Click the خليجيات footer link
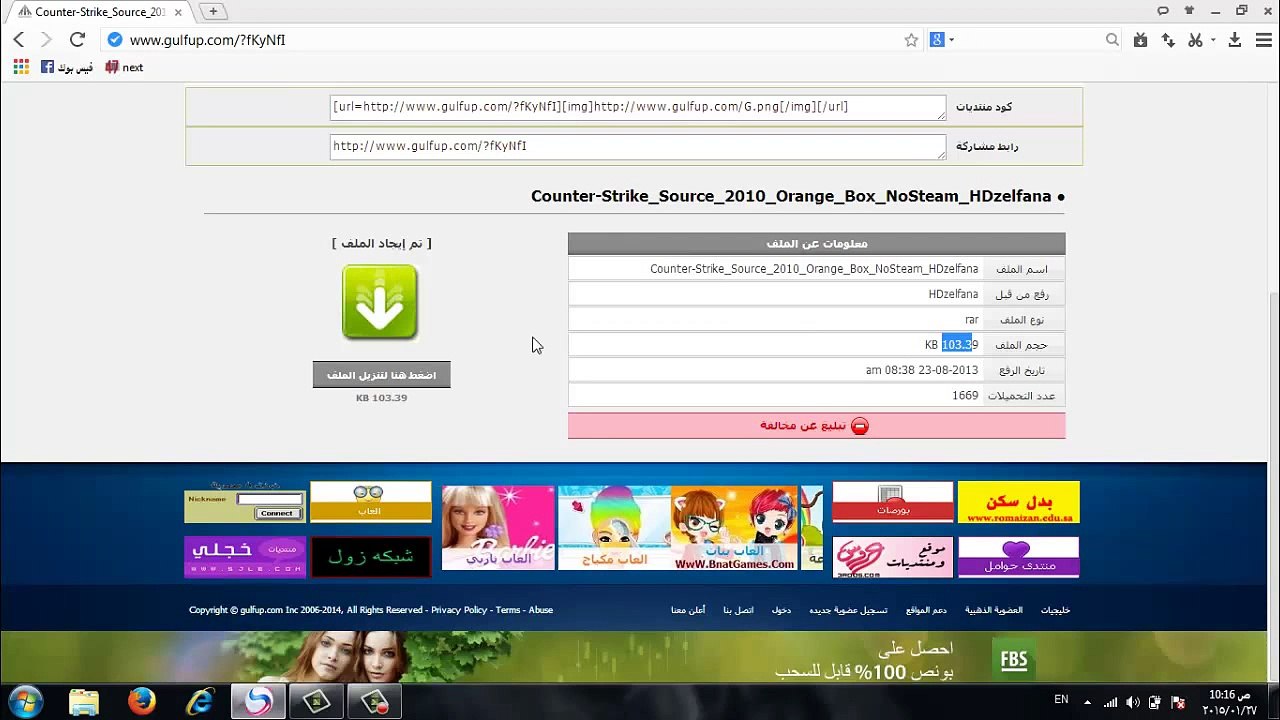 click(x=1055, y=610)
